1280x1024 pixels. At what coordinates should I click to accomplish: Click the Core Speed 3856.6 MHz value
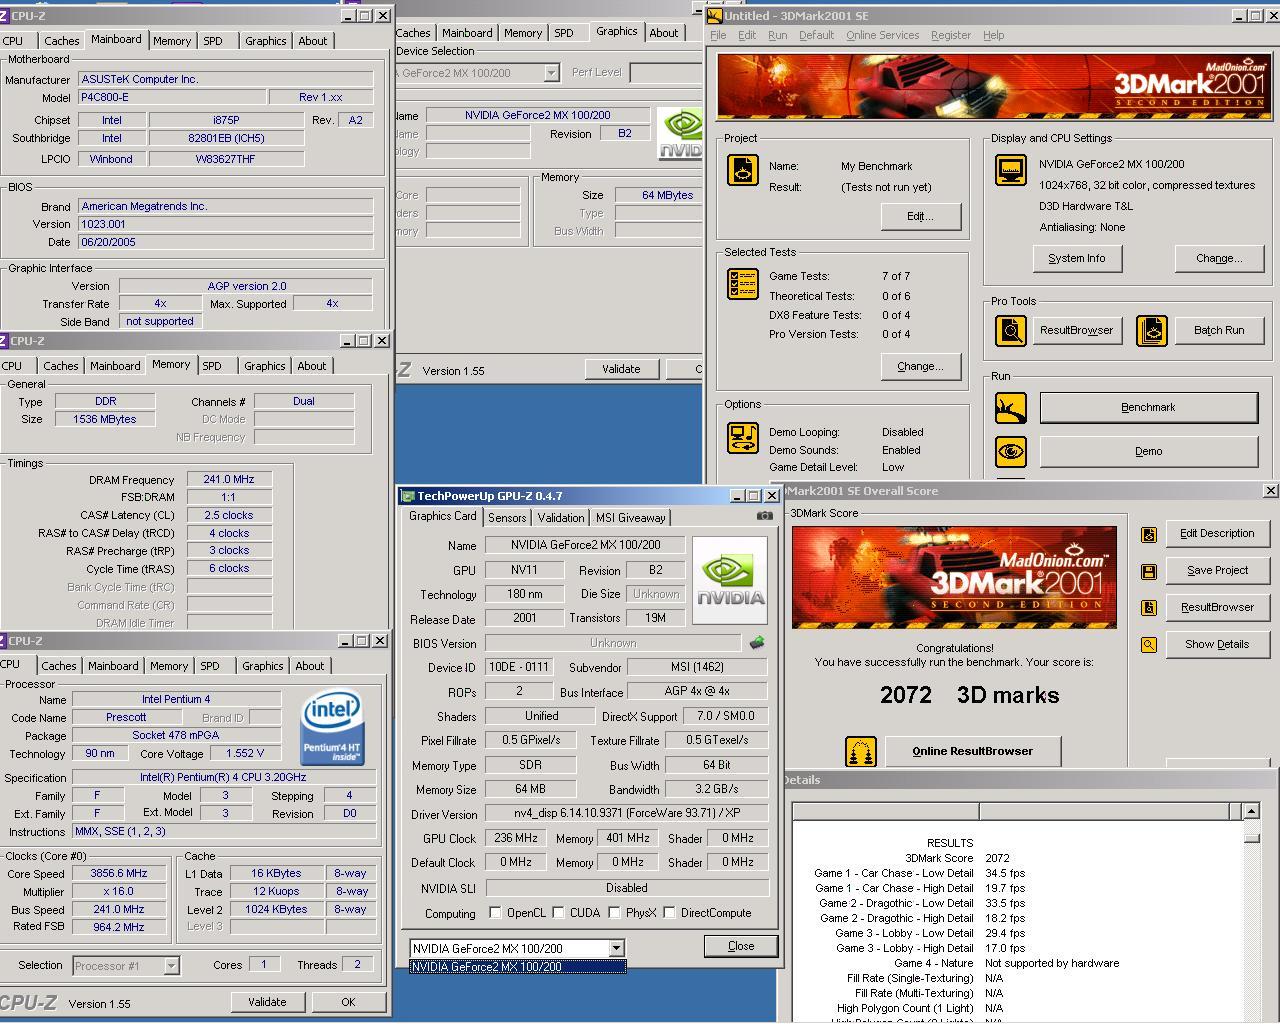tap(119, 873)
